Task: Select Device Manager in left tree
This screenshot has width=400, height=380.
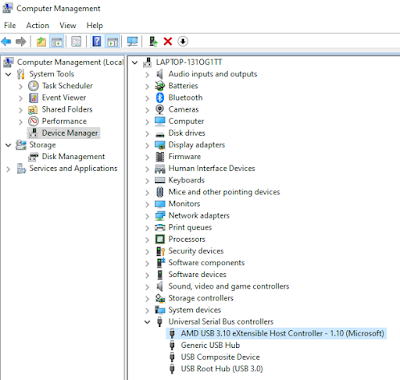Action: pos(70,133)
